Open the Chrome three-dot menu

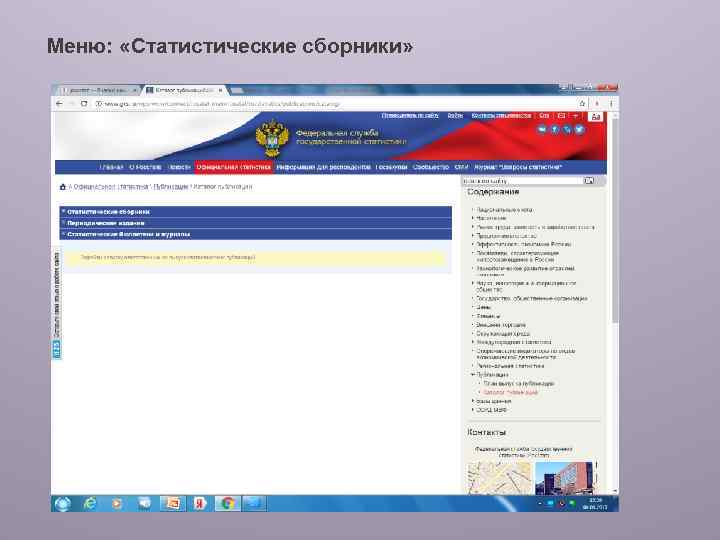pos(611,104)
